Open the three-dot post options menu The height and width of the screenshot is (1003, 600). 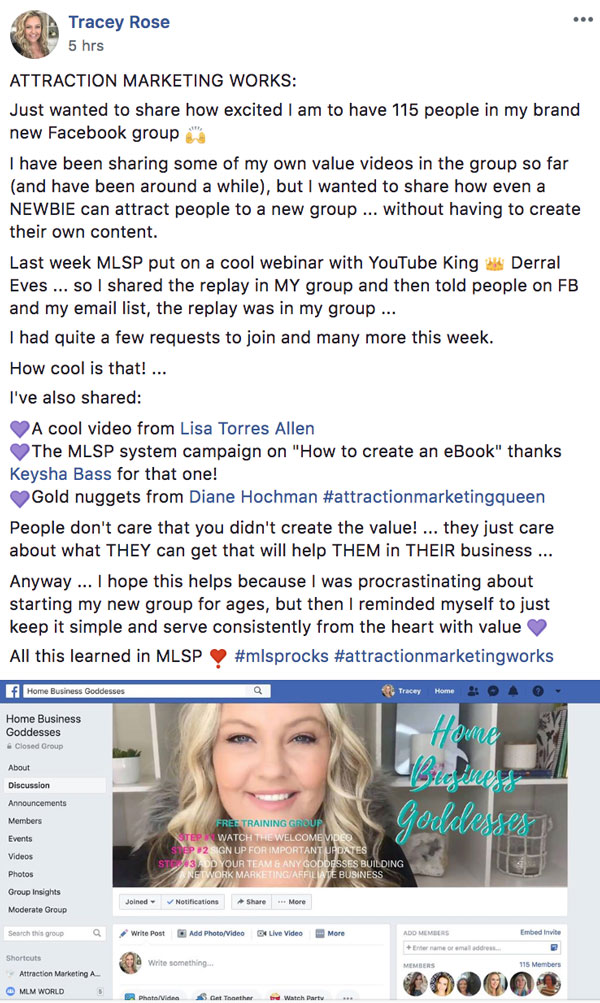pos(583,20)
